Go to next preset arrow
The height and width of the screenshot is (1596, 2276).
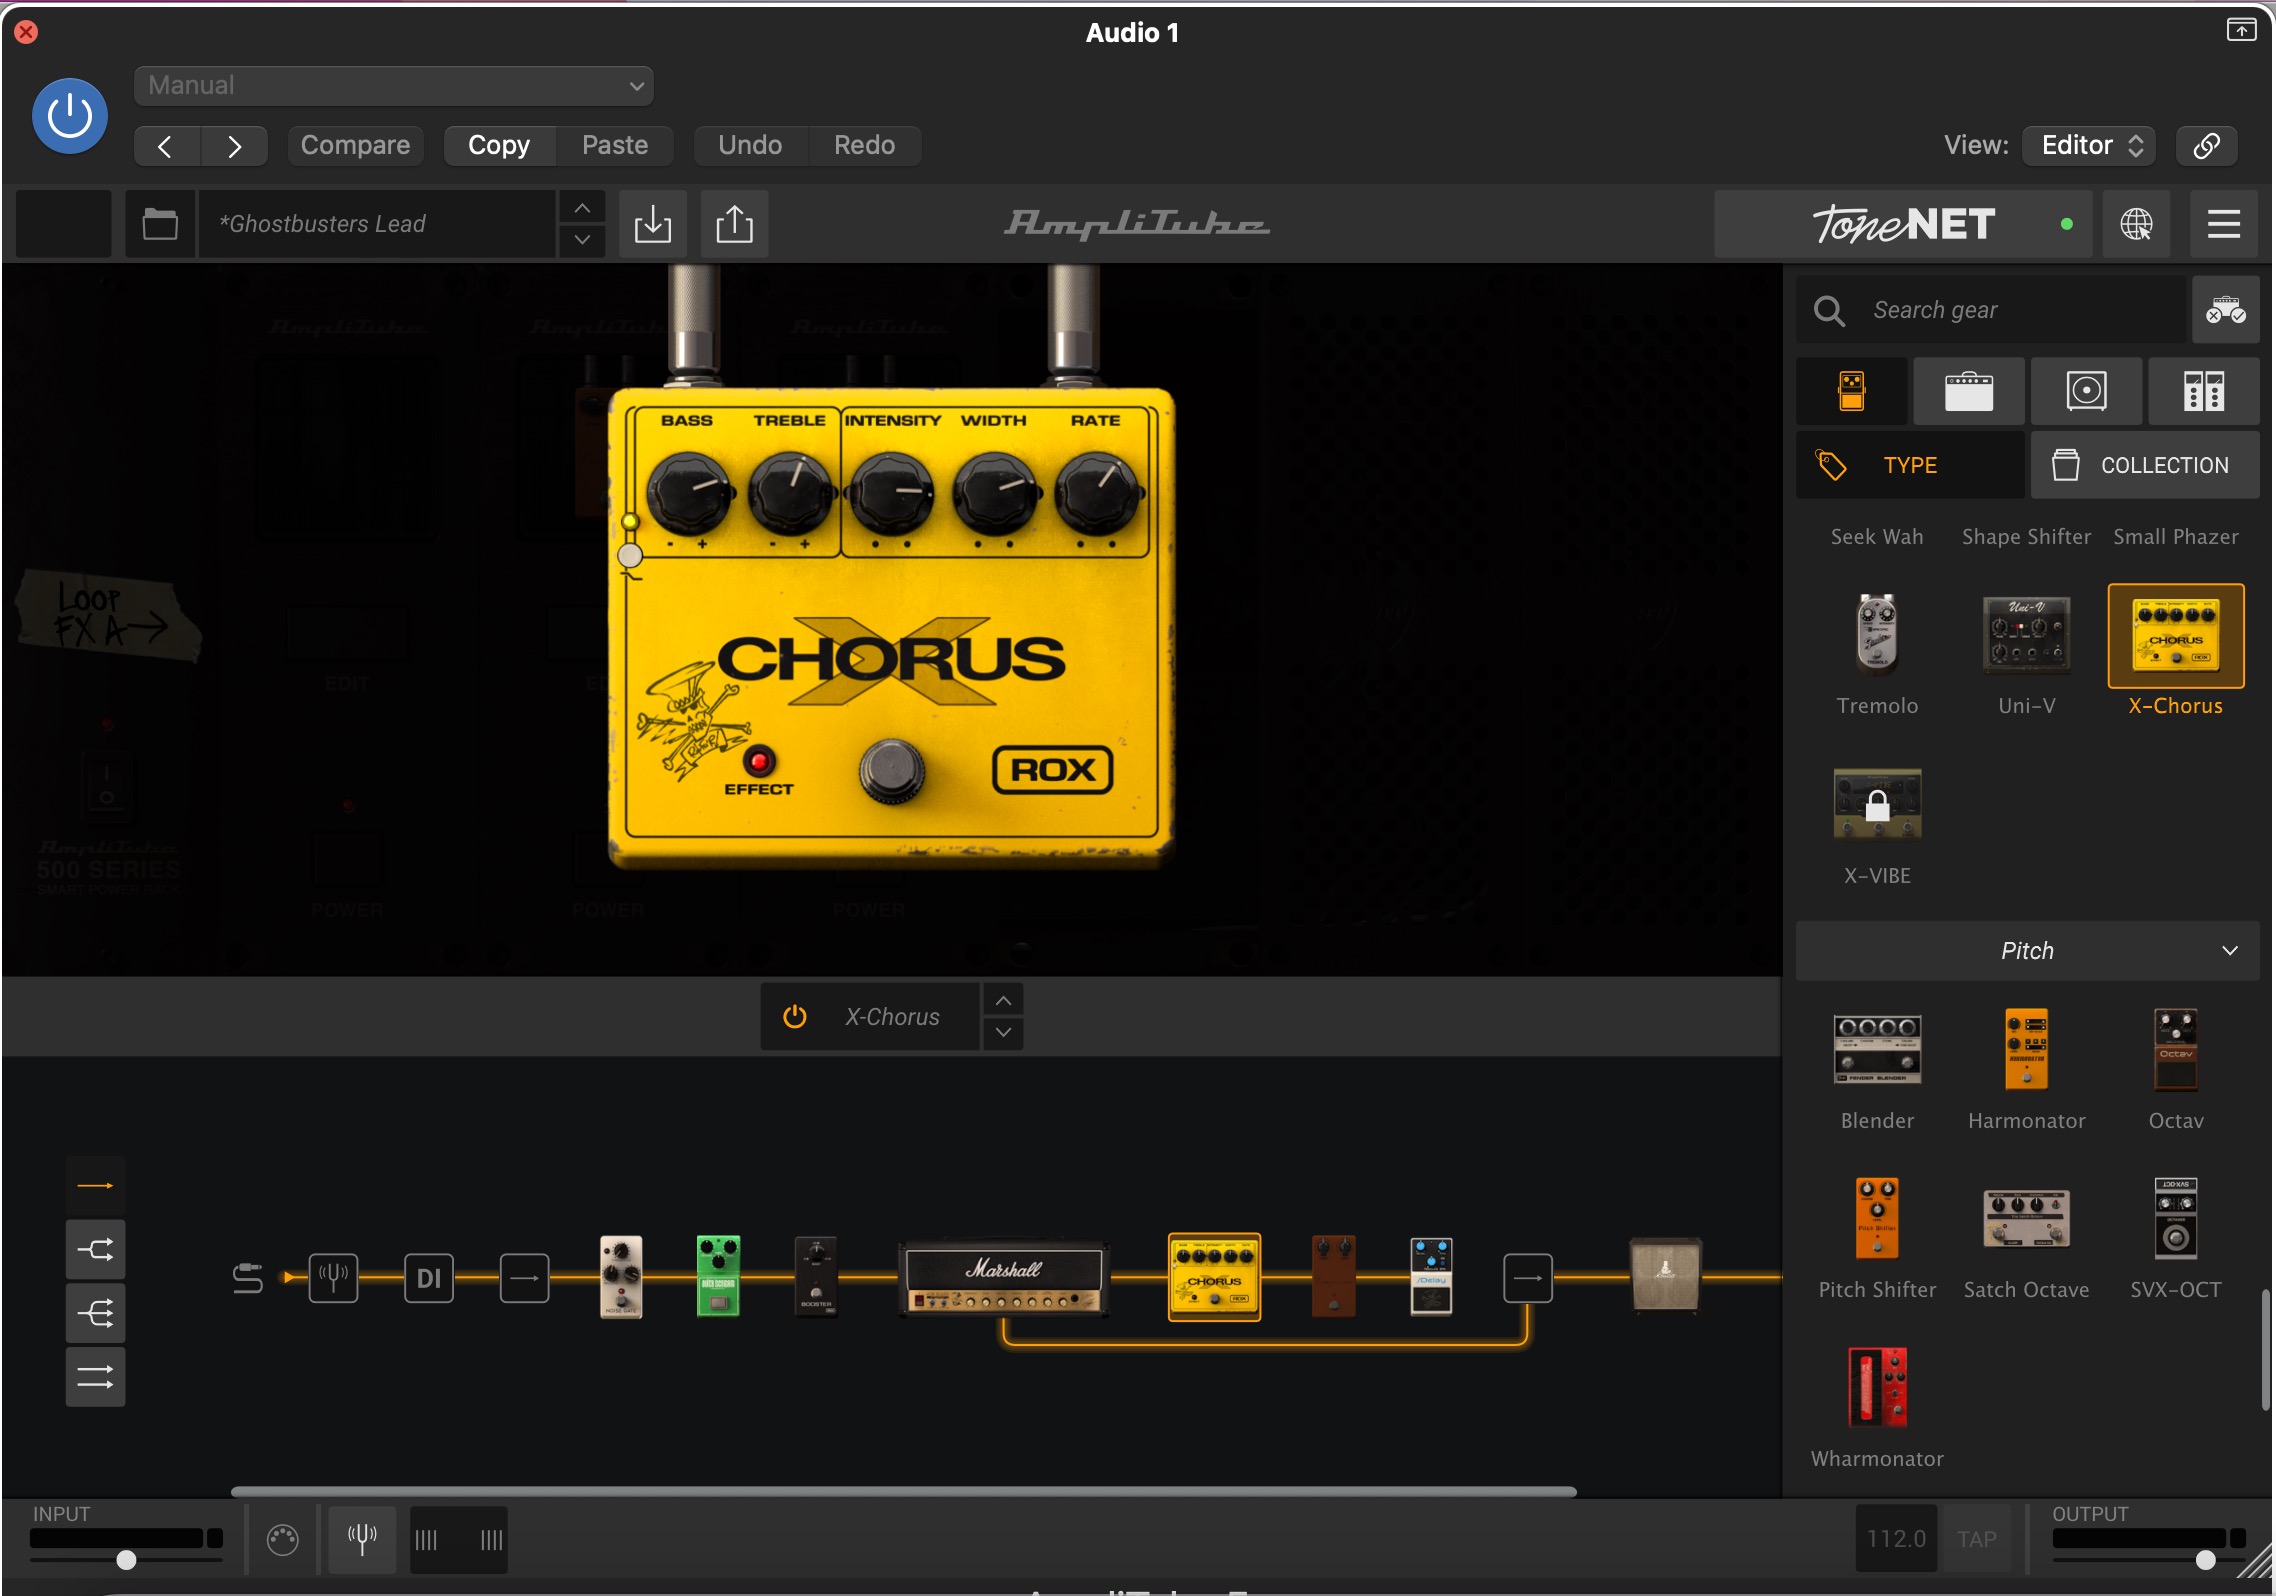[234, 146]
